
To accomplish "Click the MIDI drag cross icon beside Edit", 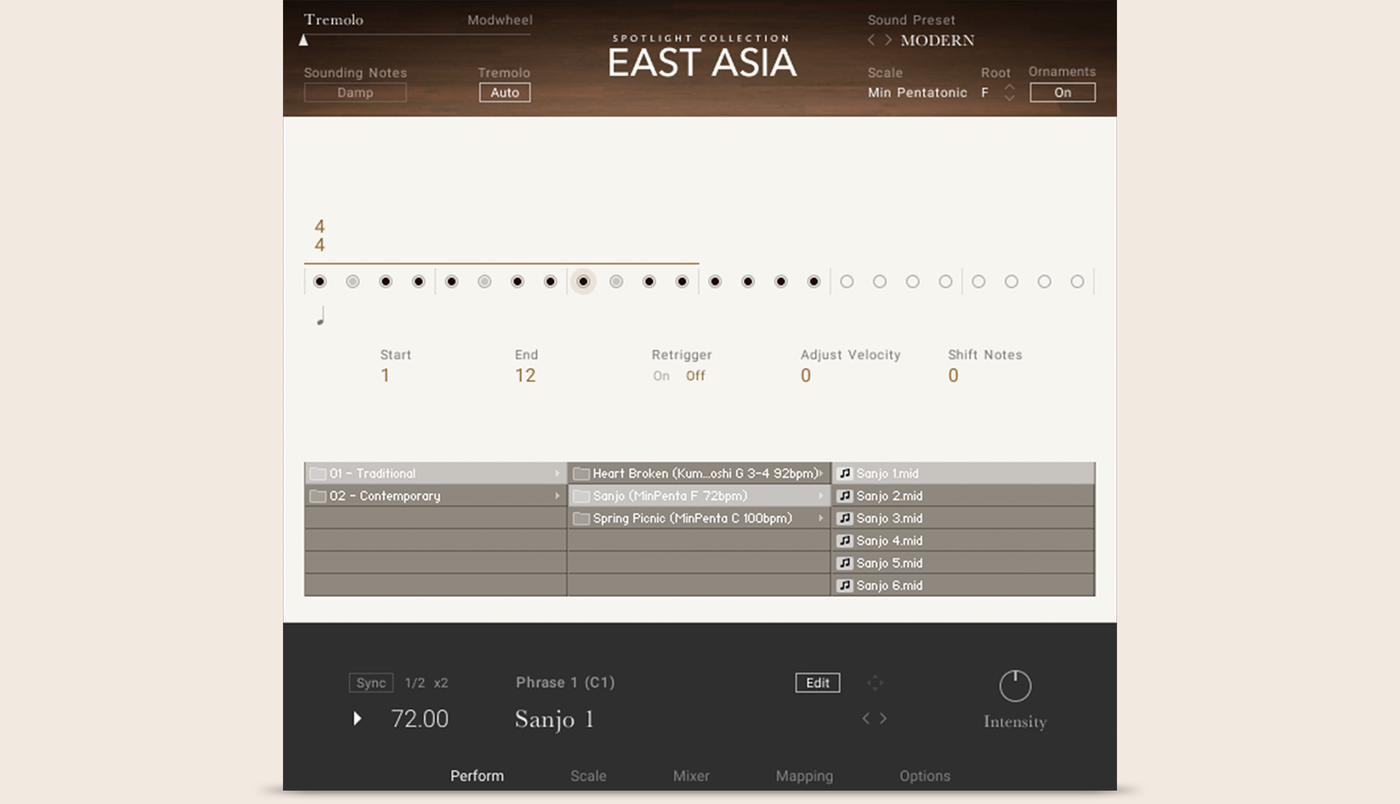I will pos(875,683).
